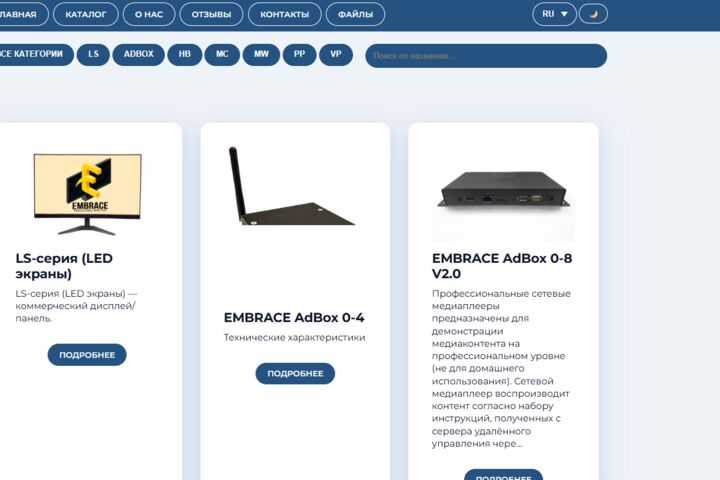Go to the О нас page
Screen dimensions: 720x480
(x=149, y=14)
